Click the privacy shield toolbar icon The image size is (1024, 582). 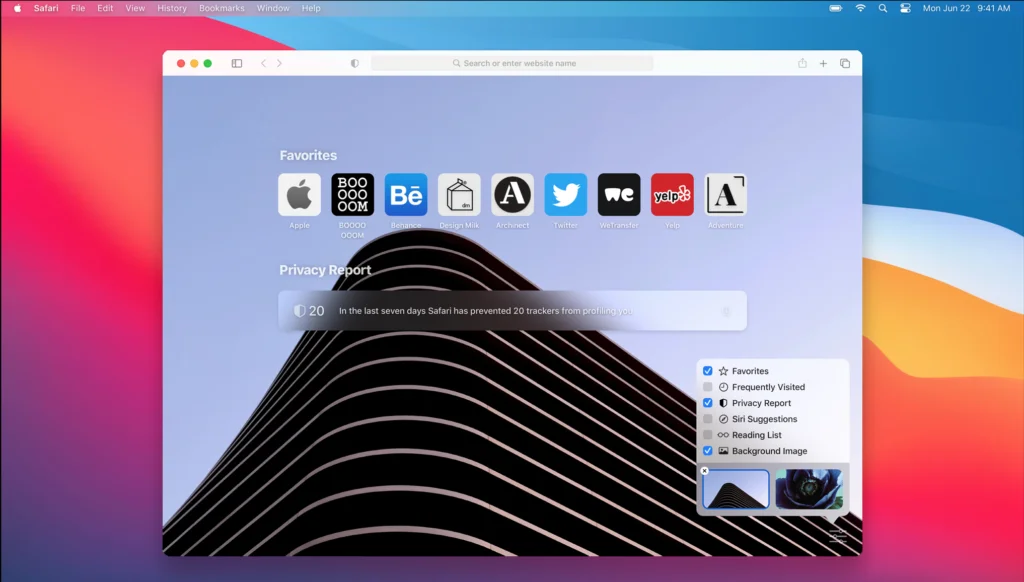click(x=355, y=63)
